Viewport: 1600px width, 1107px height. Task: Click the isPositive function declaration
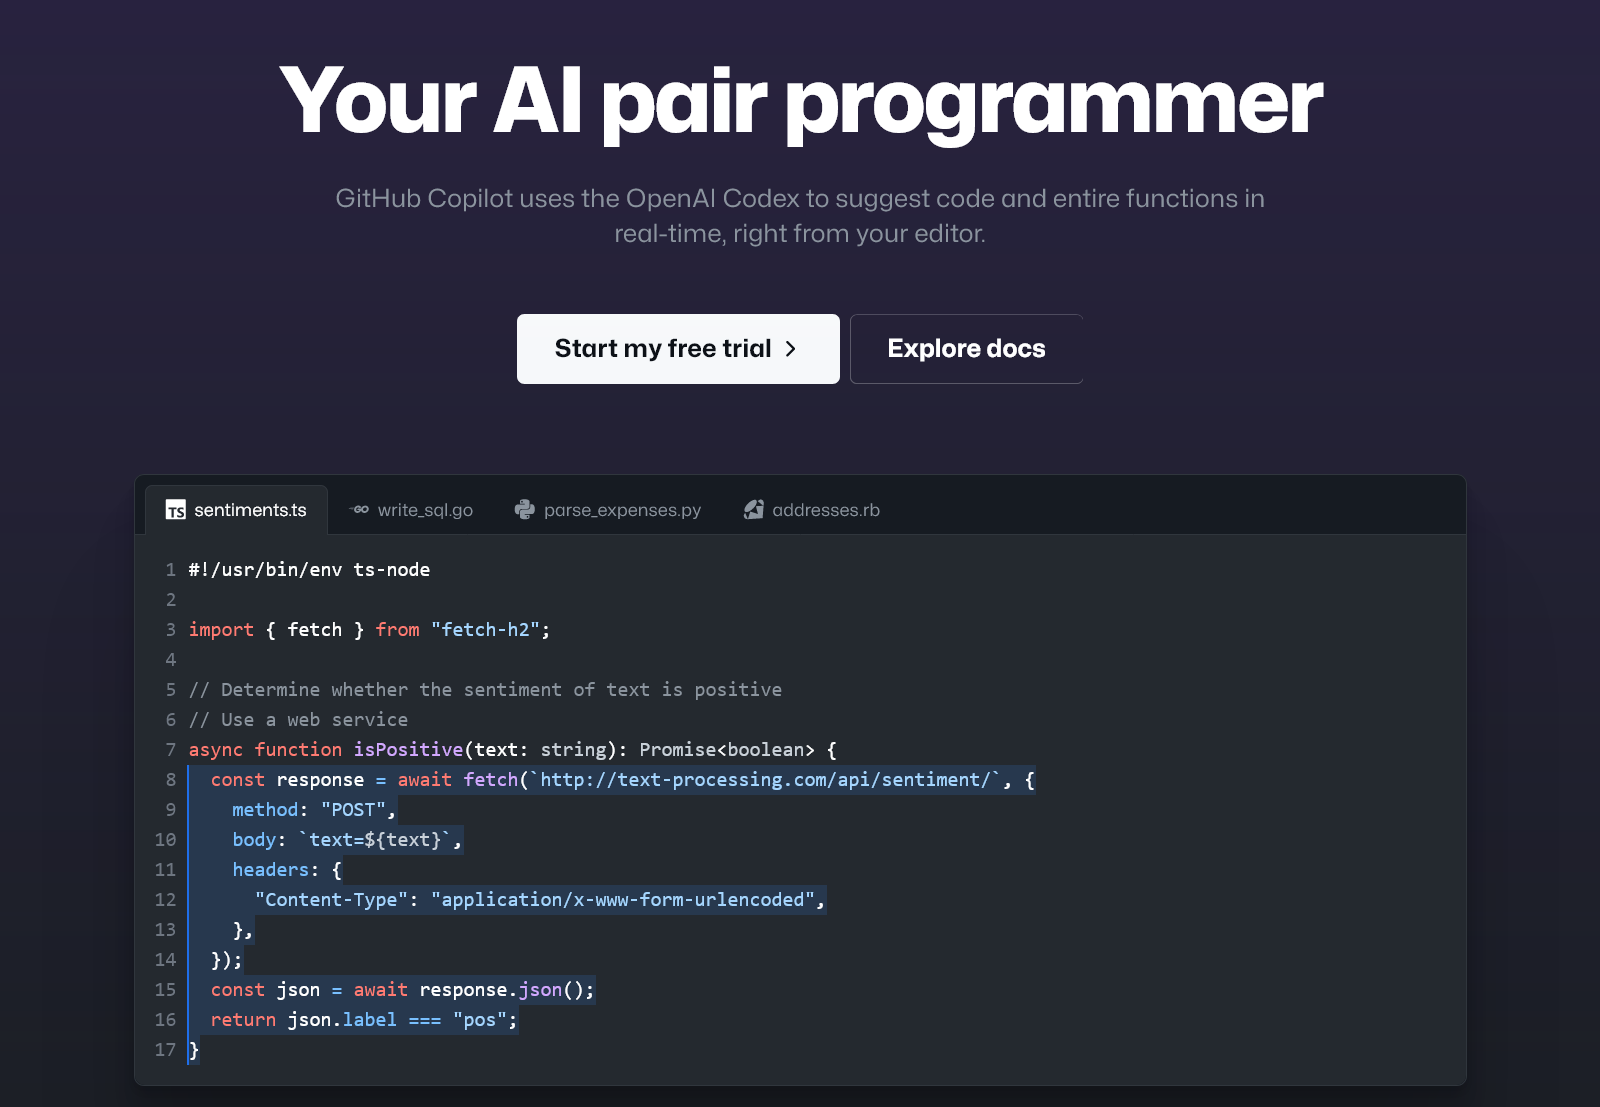[x=410, y=749]
